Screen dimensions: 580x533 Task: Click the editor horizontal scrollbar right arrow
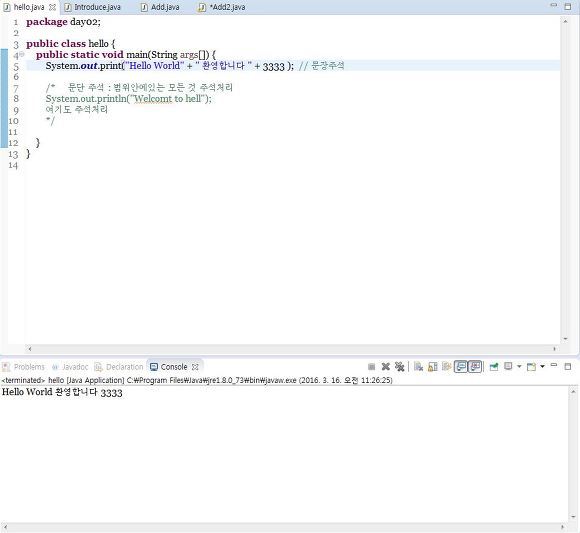[554, 348]
